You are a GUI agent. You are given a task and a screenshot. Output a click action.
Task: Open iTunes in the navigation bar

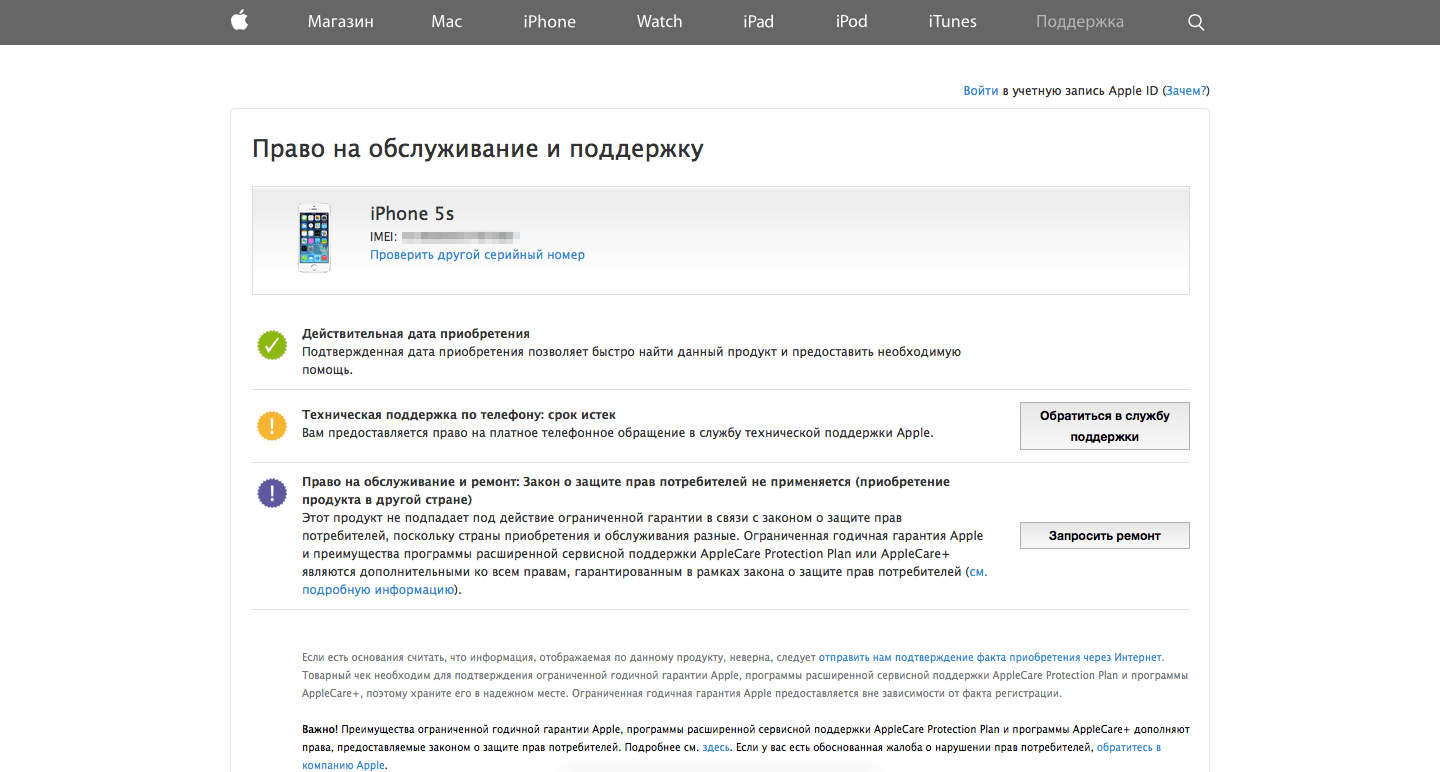pyautogui.click(x=952, y=21)
